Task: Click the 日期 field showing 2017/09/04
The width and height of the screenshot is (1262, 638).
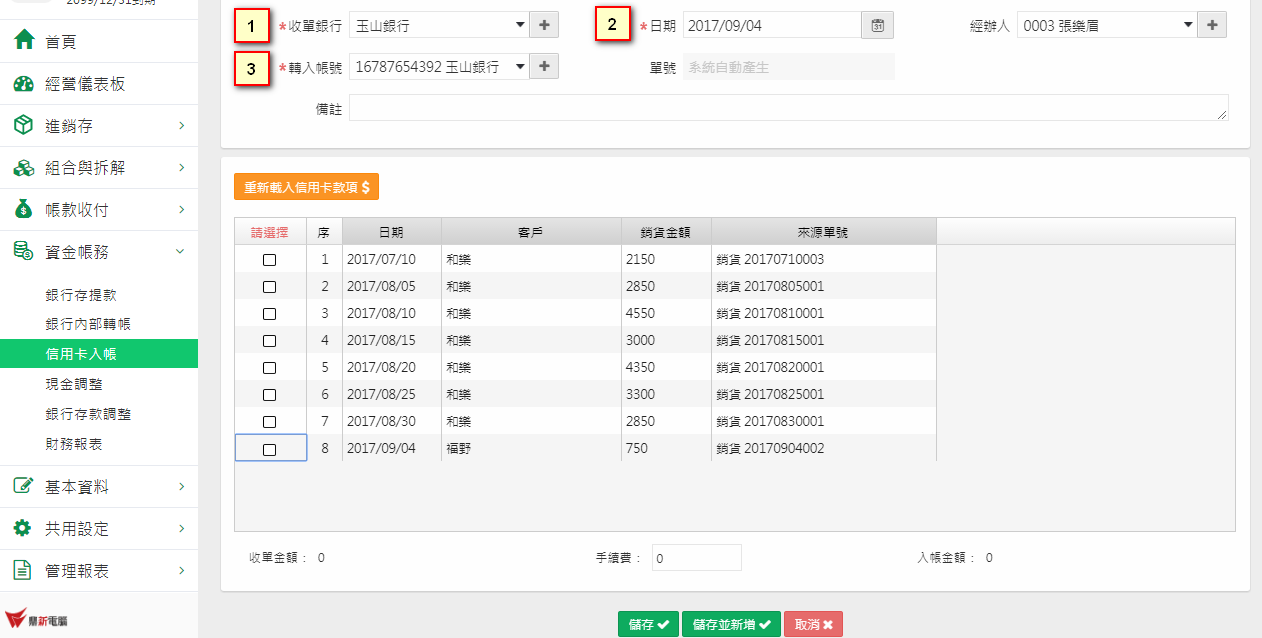Action: click(x=772, y=26)
